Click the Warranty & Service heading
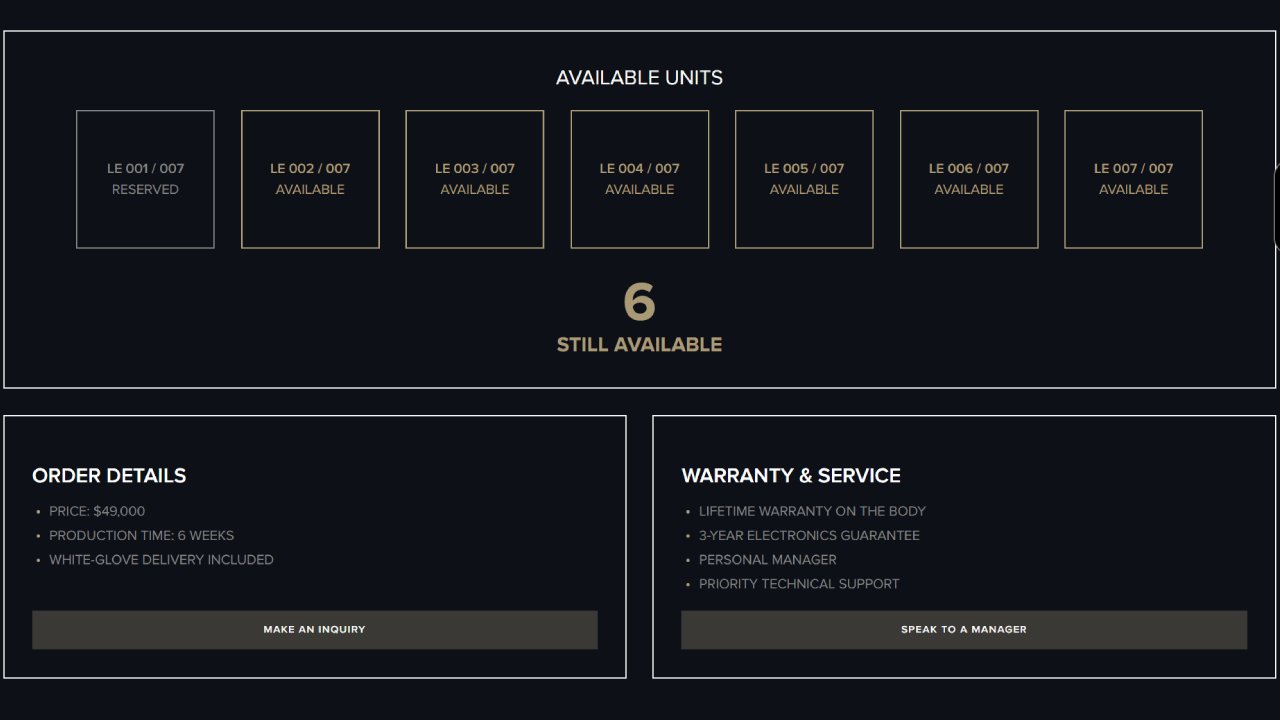This screenshot has height=720, width=1280. (791, 476)
